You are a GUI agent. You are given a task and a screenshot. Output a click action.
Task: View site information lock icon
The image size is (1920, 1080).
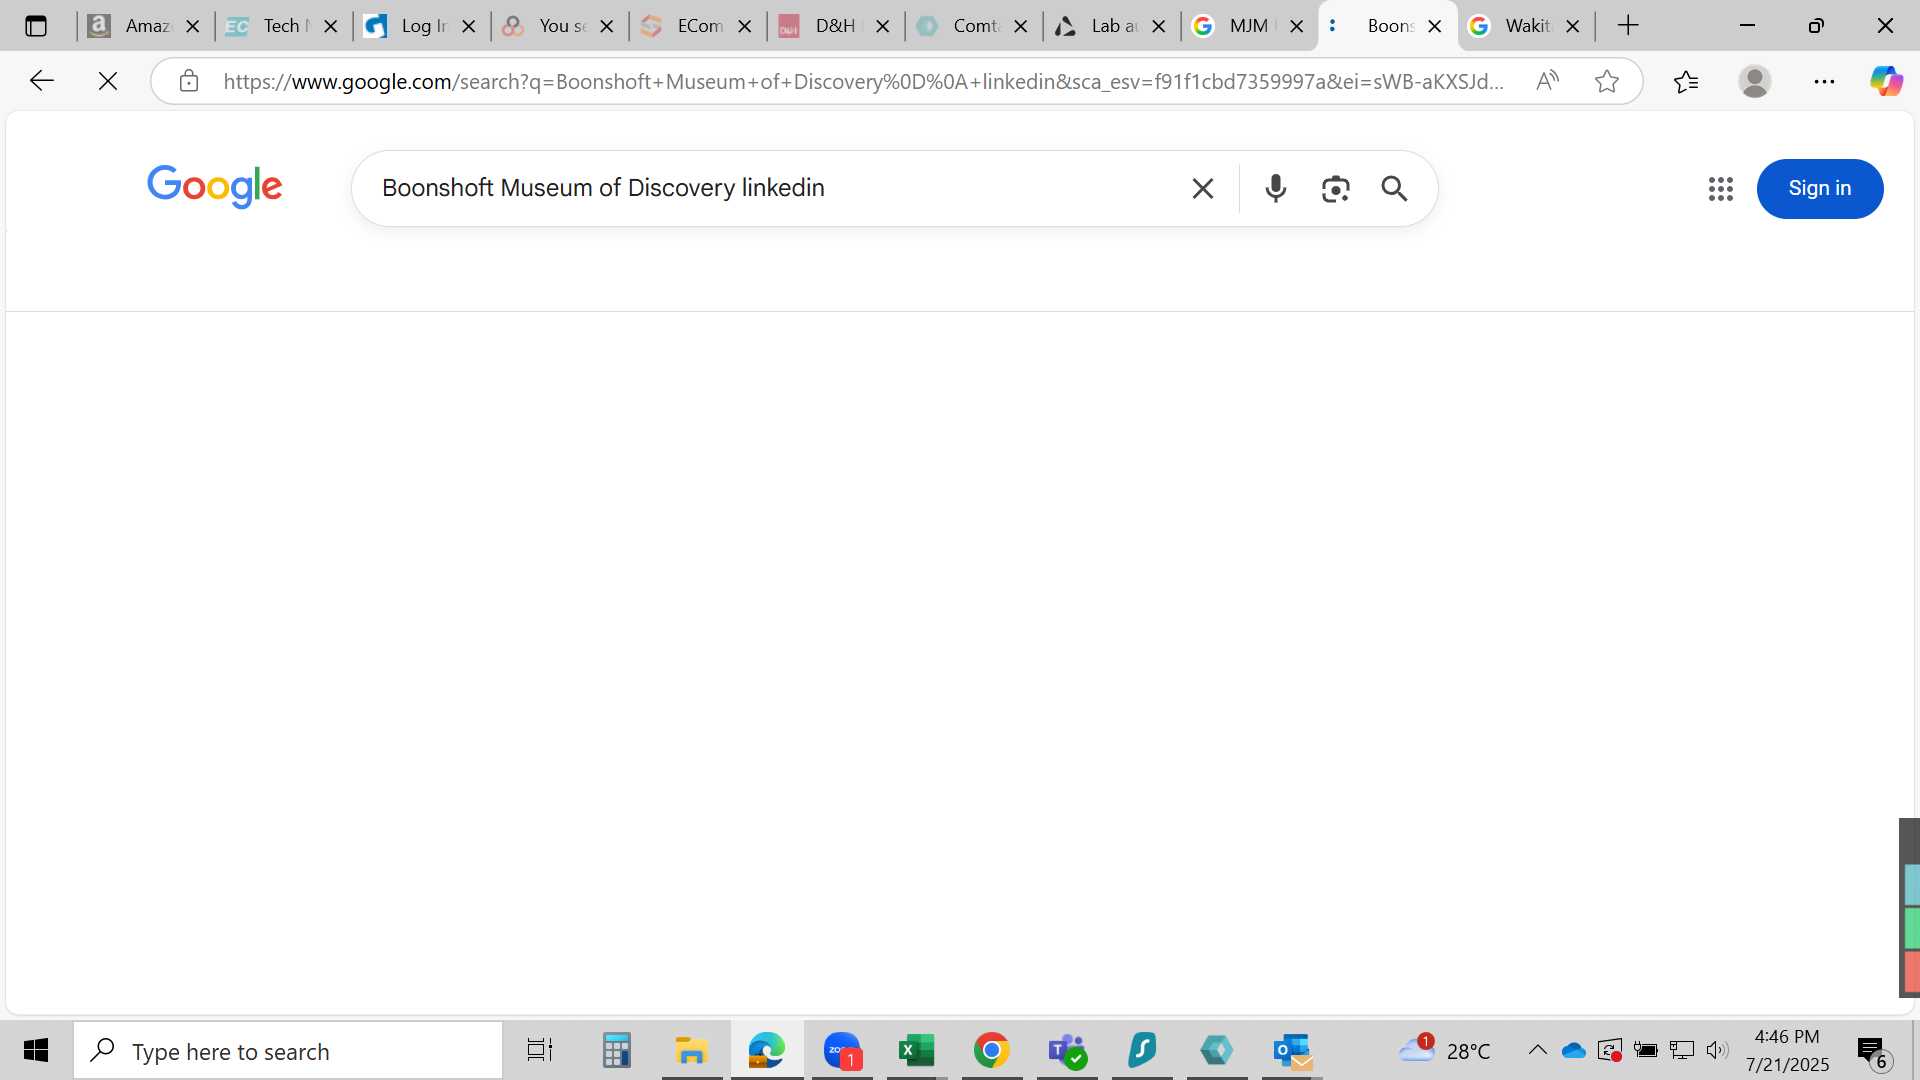click(189, 81)
